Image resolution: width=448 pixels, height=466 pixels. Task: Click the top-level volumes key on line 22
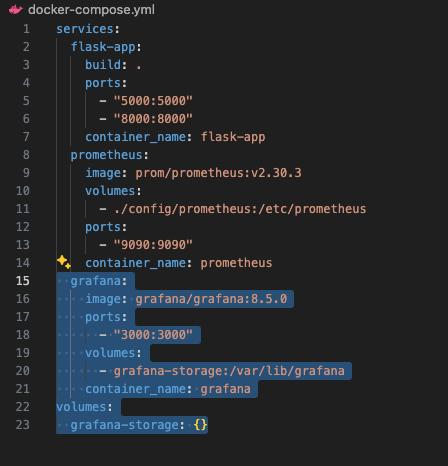point(82,407)
